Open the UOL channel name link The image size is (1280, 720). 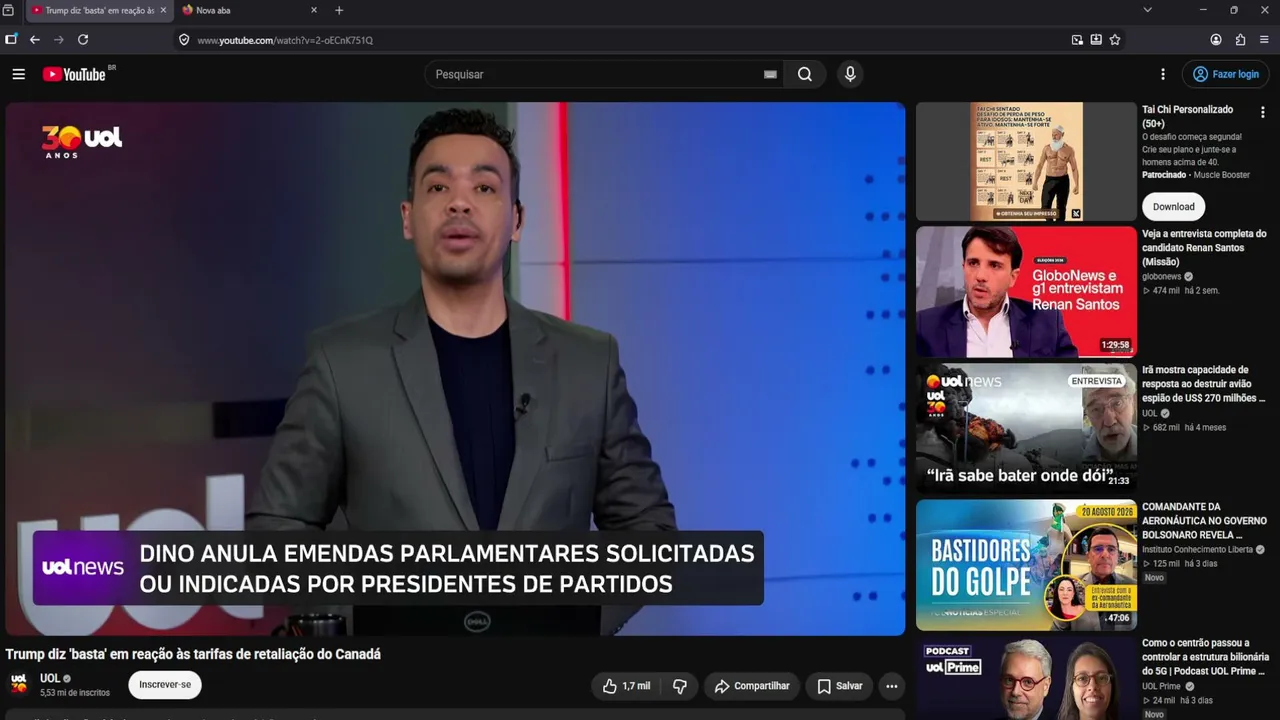click(50, 678)
